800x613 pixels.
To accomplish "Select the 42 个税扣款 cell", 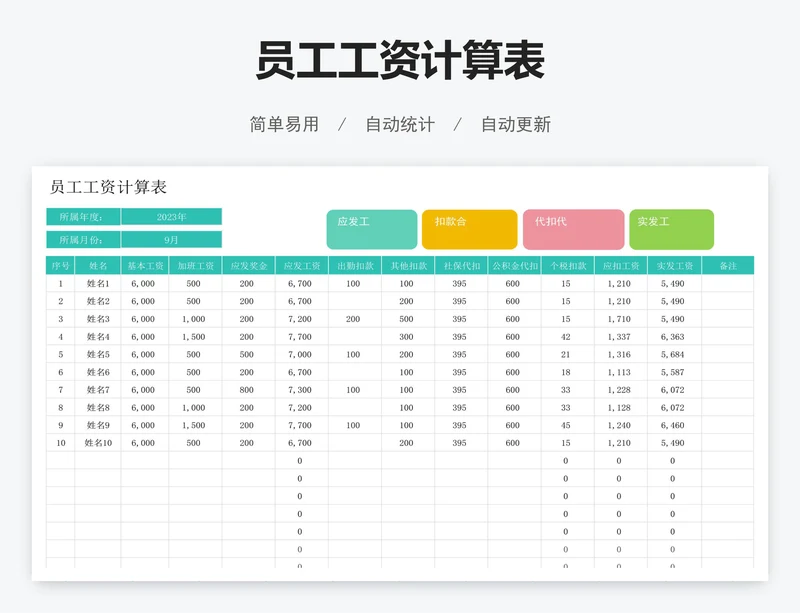I will coord(568,336).
